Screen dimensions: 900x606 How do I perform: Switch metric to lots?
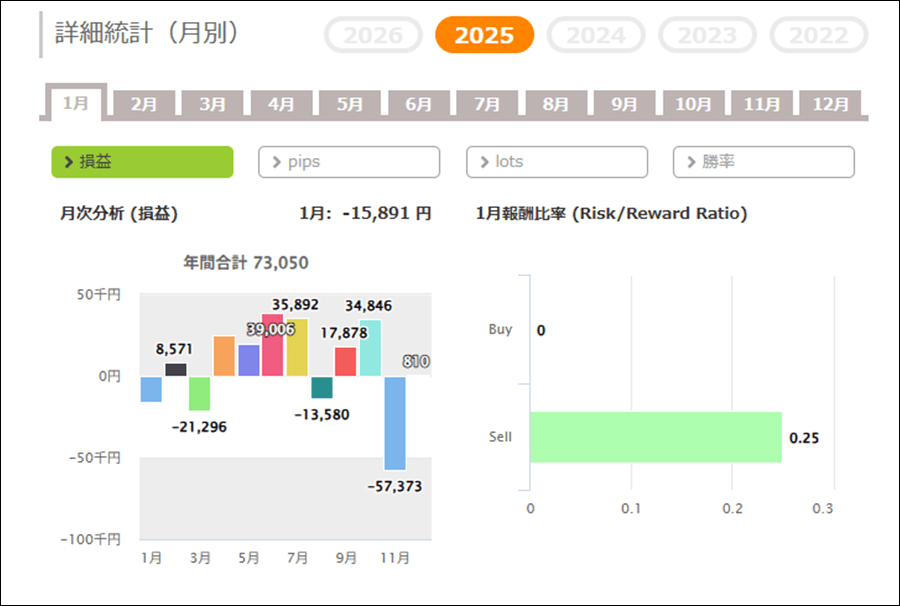pos(556,162)
